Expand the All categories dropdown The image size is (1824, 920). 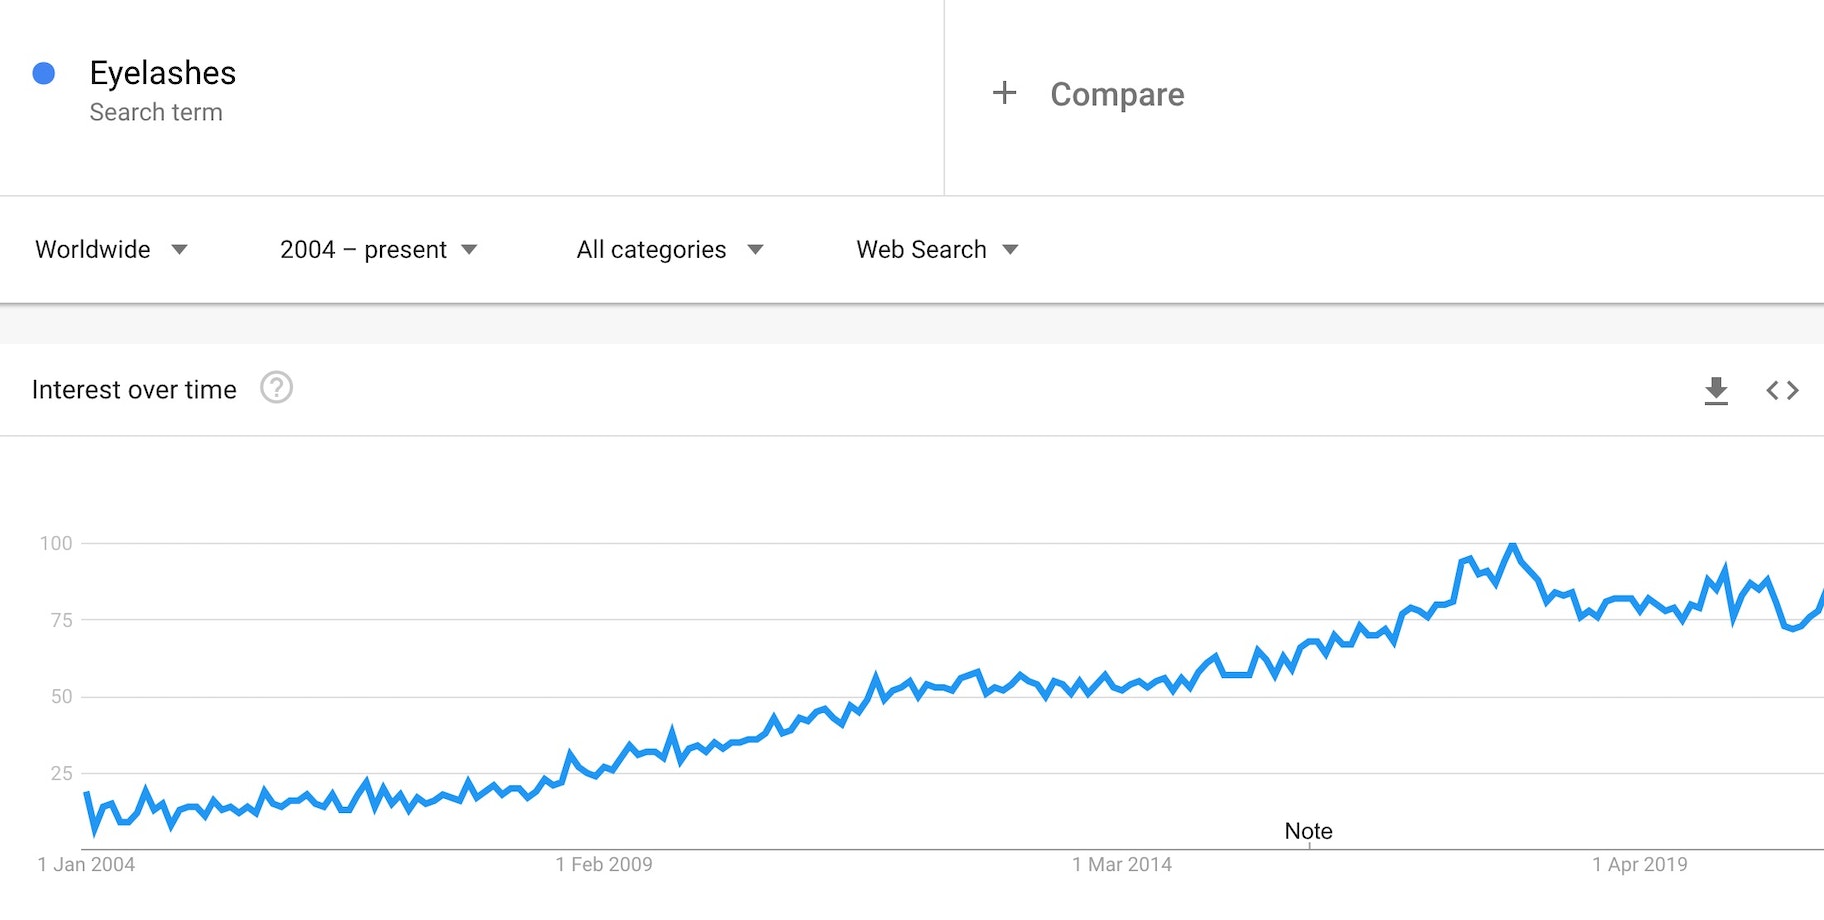(669, 249)
